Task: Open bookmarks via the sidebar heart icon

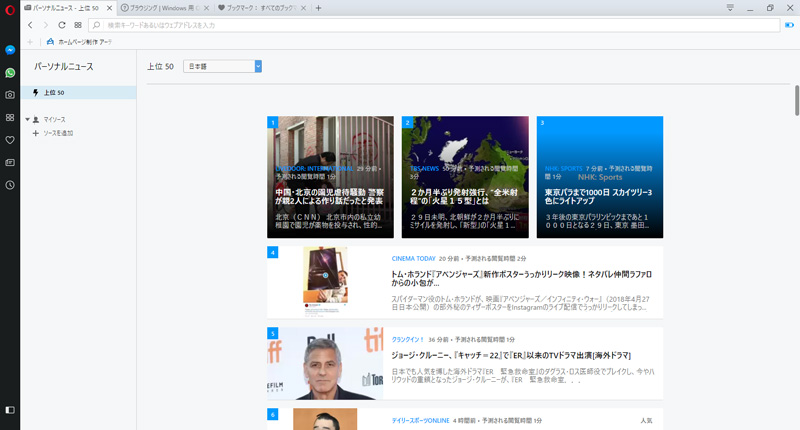Action: (x=10, y=140)
